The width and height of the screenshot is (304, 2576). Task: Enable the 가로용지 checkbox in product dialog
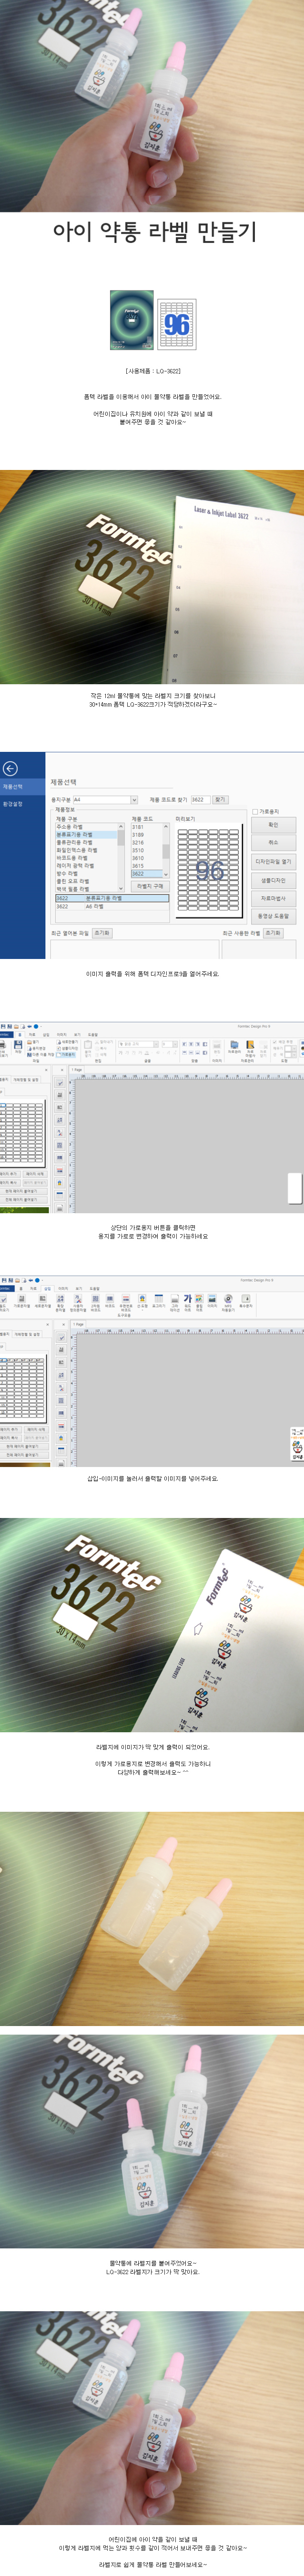click(255, 812)
